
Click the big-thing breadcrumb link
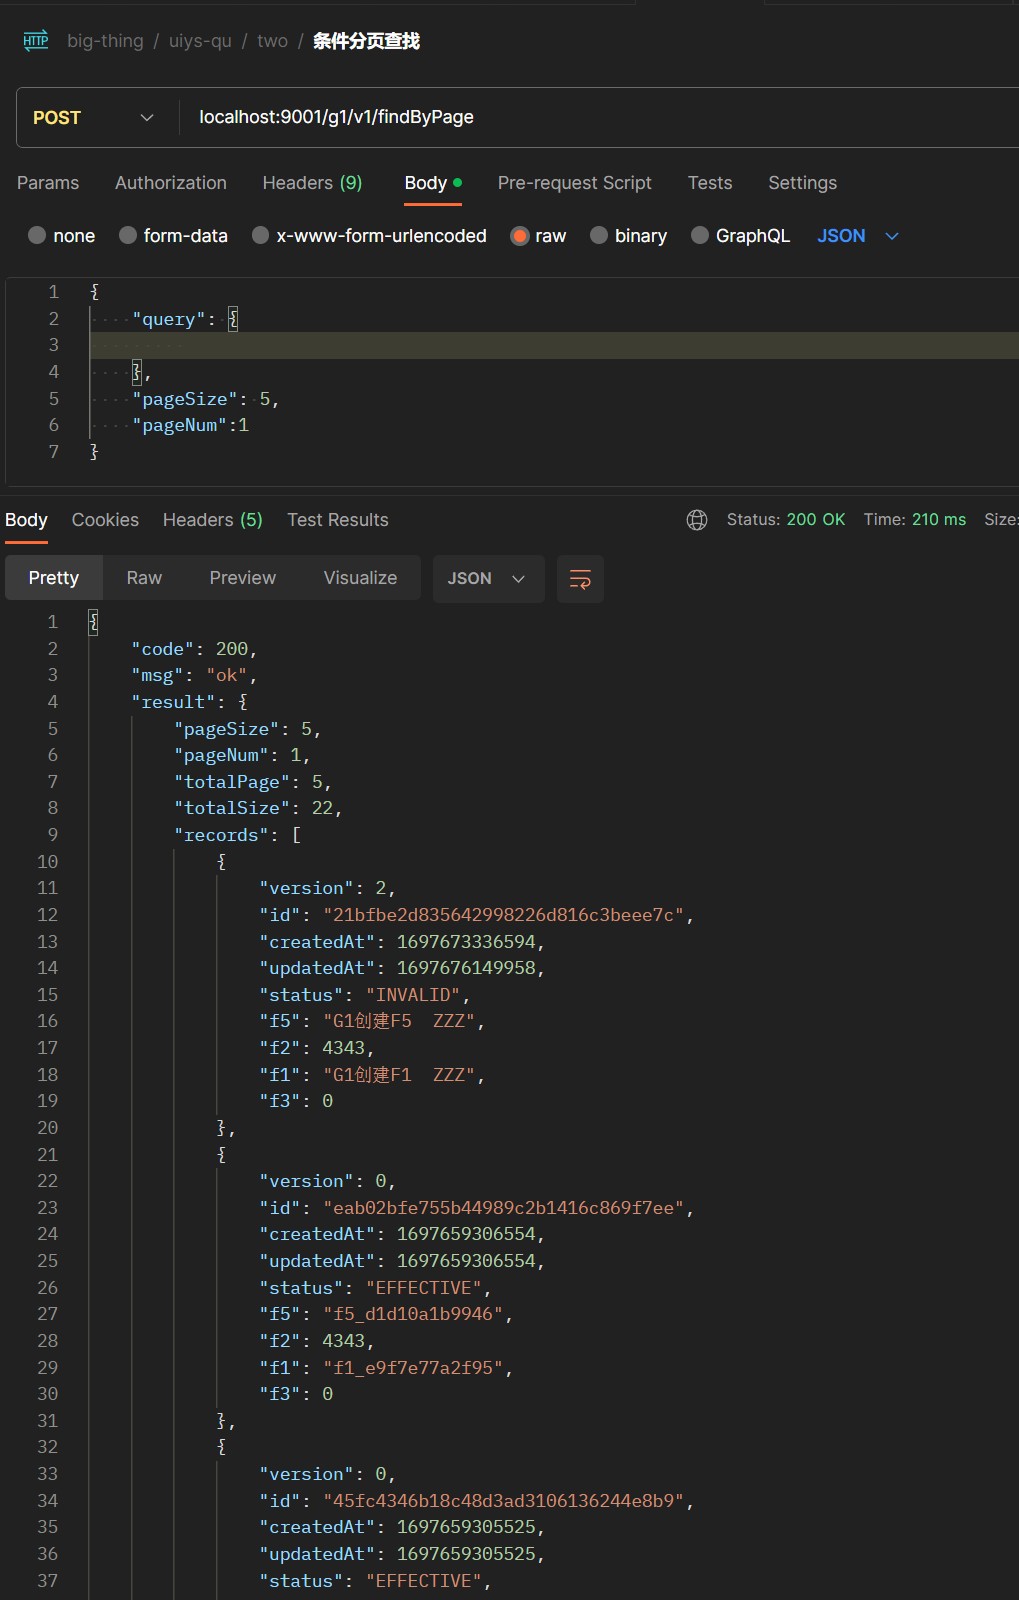pos(105,41)
